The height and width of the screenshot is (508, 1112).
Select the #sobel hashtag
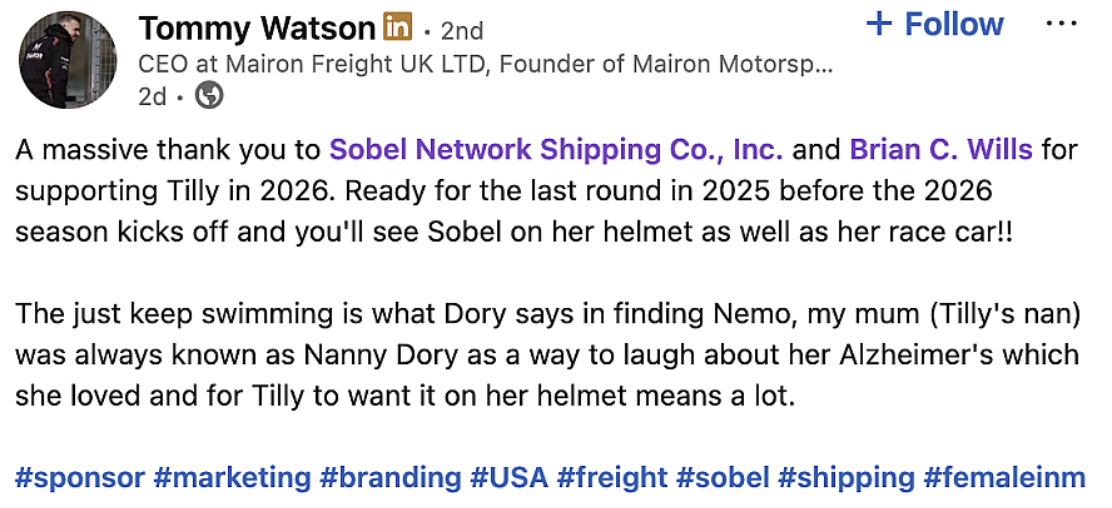[722, 477]
